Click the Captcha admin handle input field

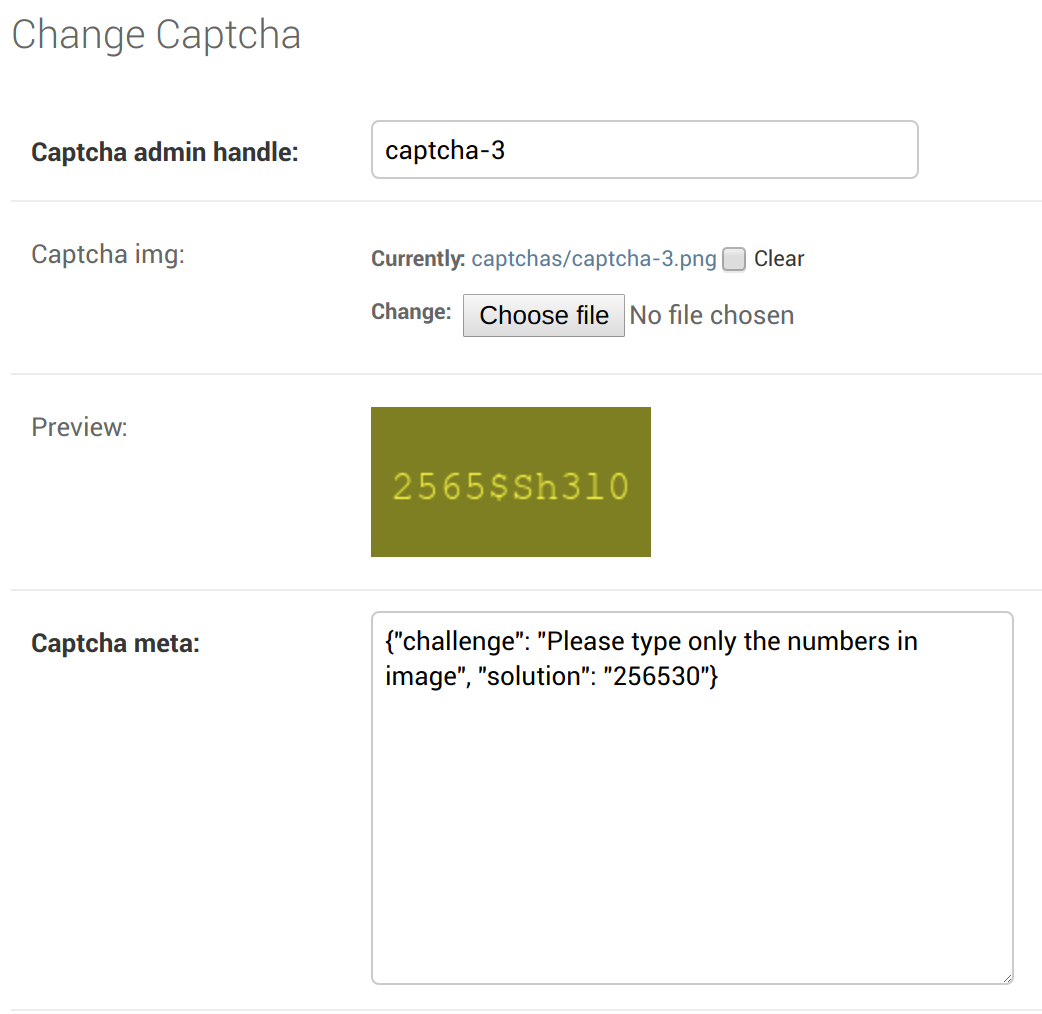tap(644, 149)
